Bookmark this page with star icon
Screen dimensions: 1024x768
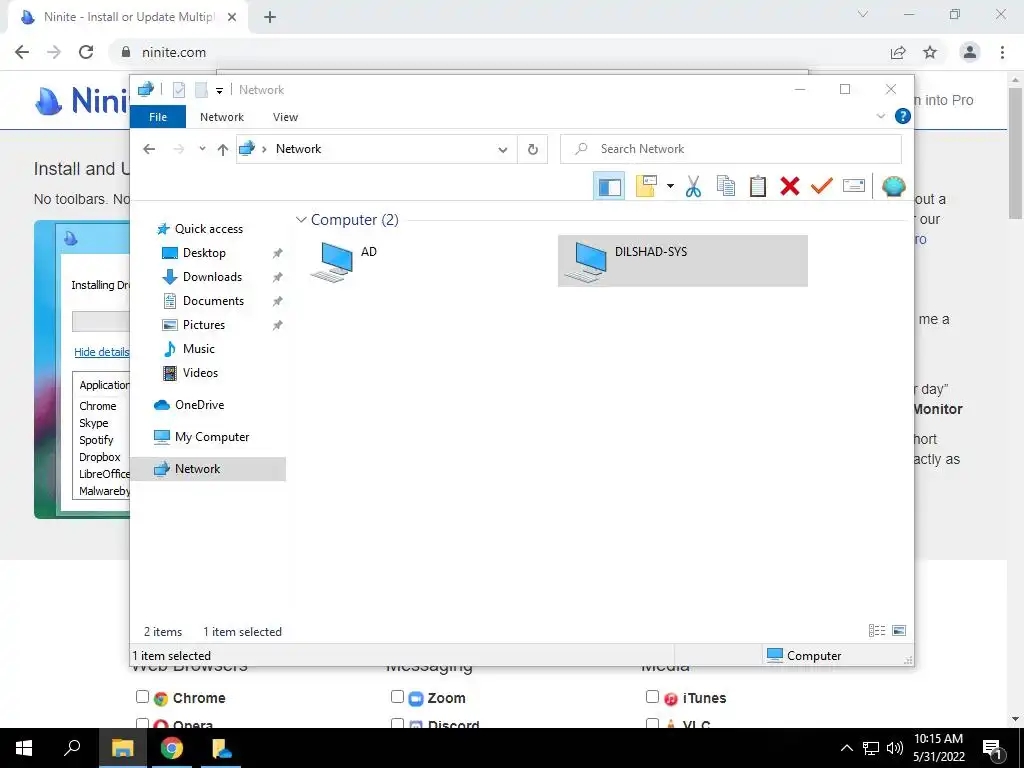930,52
